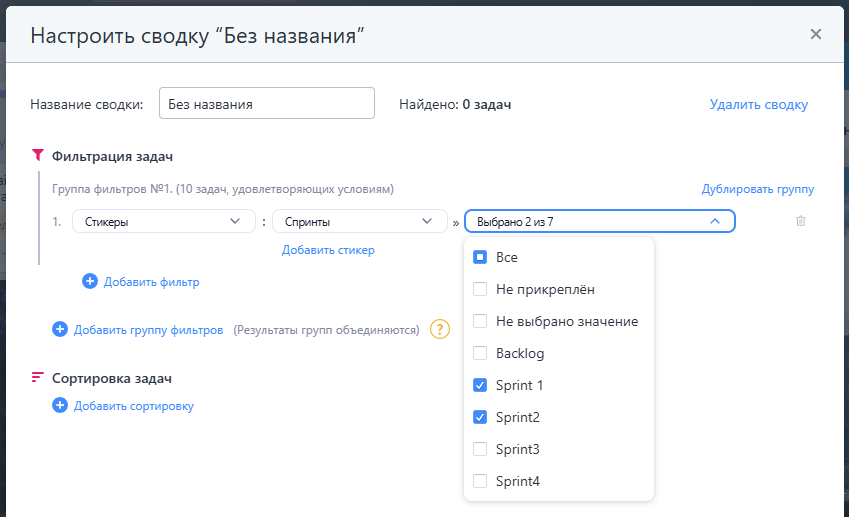The height and width of the screenshot is (517, 849).
Task: Click the trash icon to delete filter
Action: [800, 221]
